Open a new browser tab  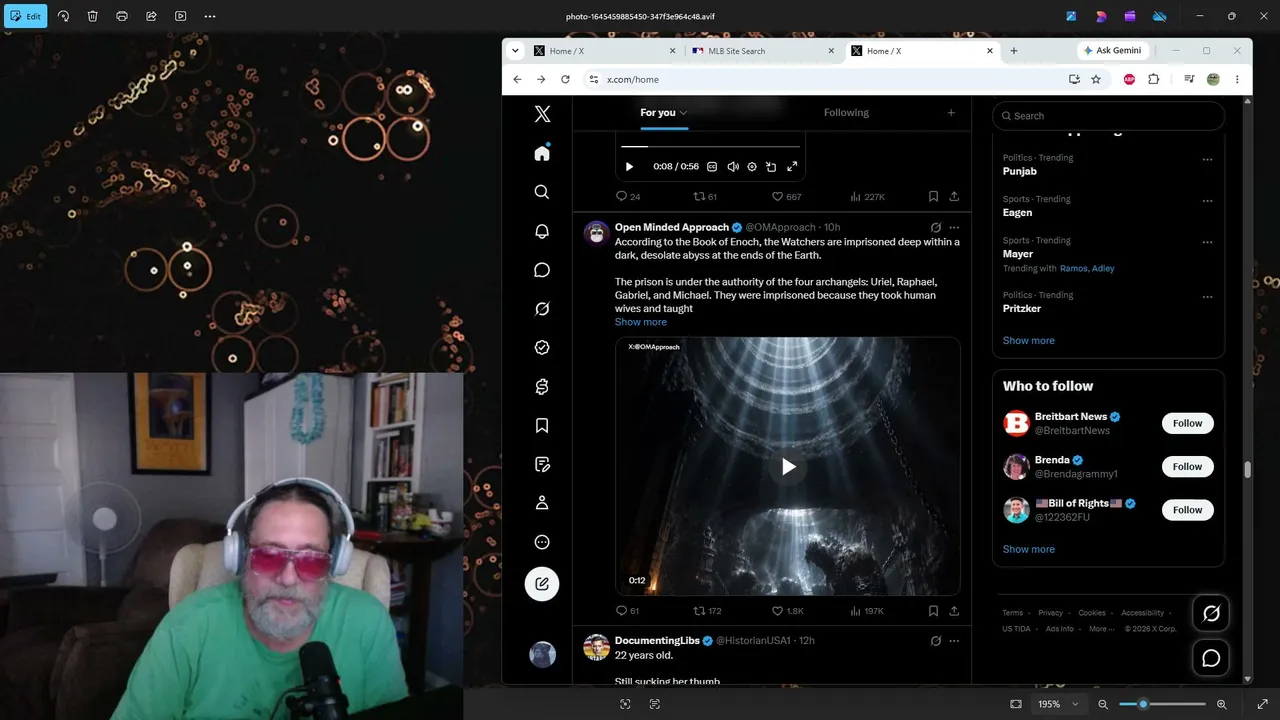1014,51
